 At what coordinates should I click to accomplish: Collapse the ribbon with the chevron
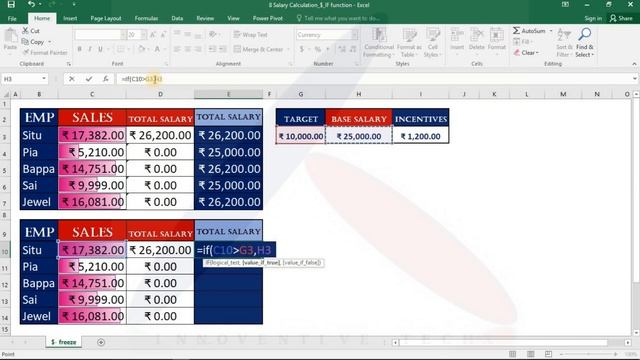click(x=634, y=64)
